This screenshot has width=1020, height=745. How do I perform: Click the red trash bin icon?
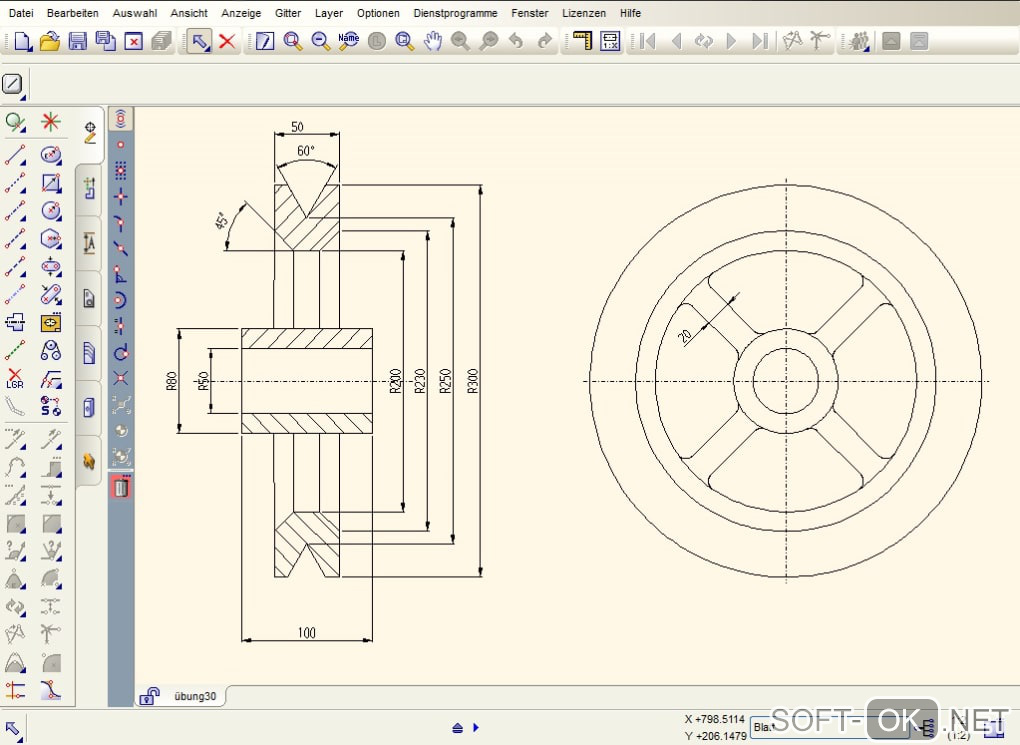(121, 487)
